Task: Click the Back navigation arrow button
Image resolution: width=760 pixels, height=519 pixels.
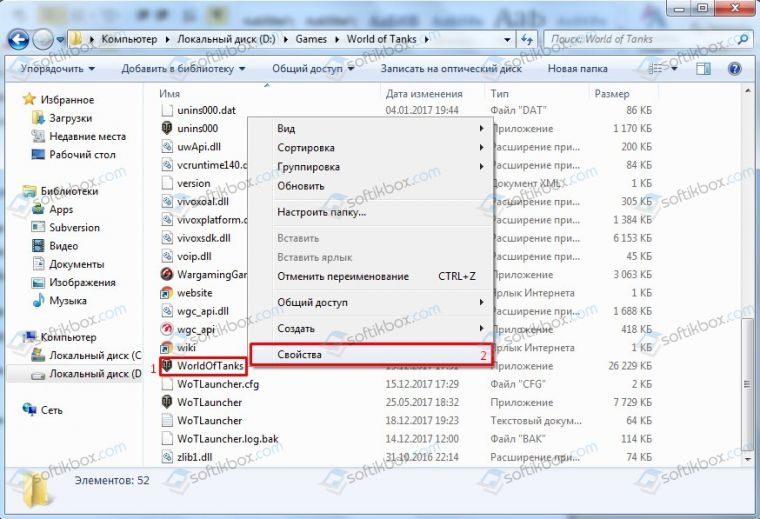Action: click(x=18, y=39)
